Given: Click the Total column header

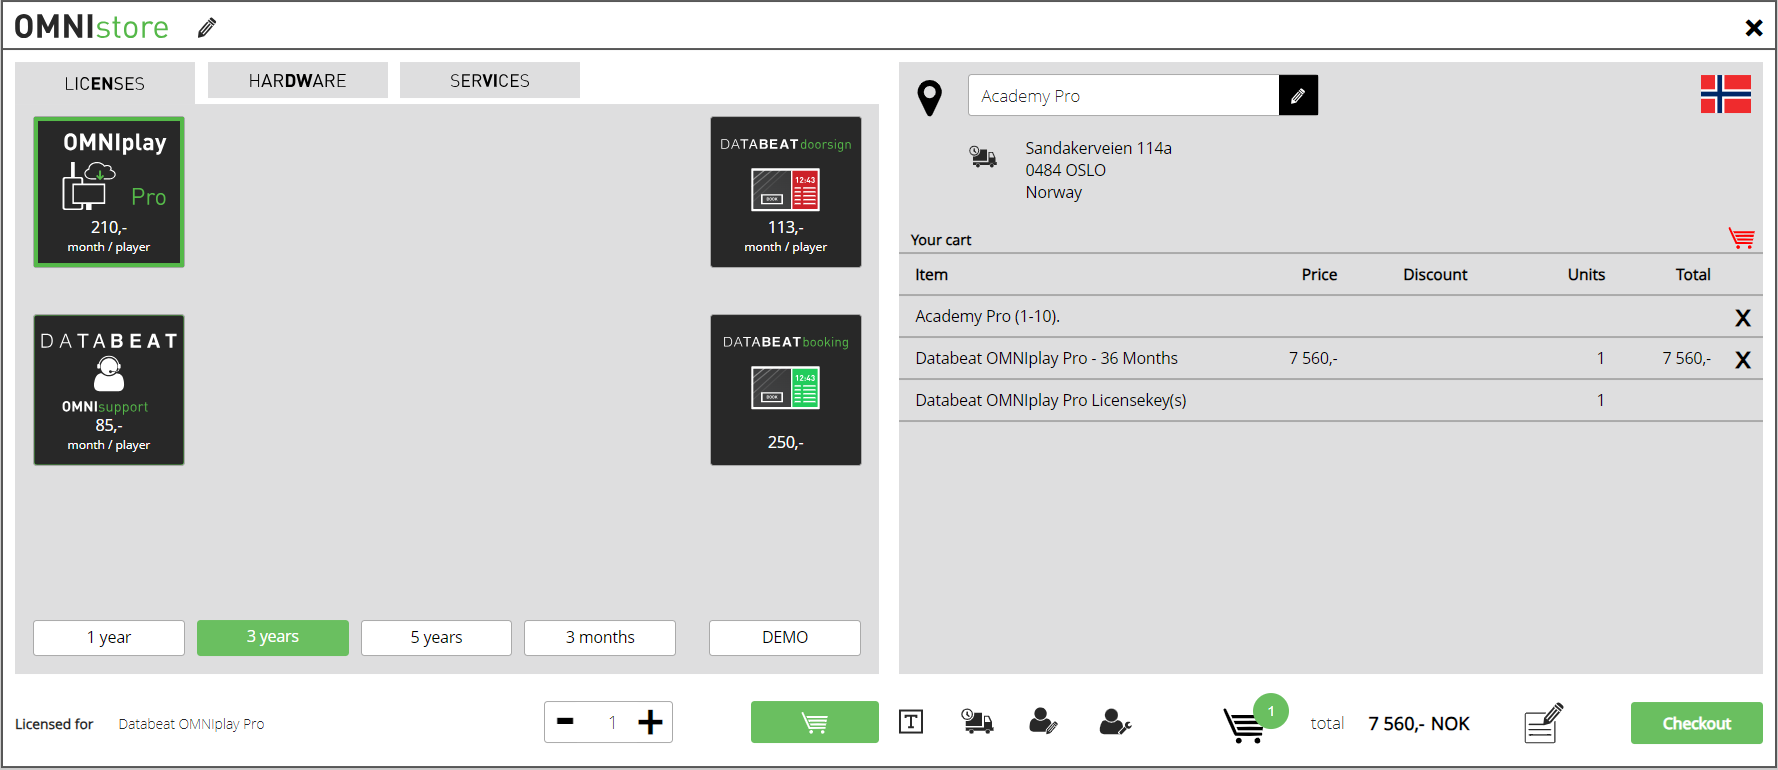Looking at the screenshot, I should coord(1693,274).
